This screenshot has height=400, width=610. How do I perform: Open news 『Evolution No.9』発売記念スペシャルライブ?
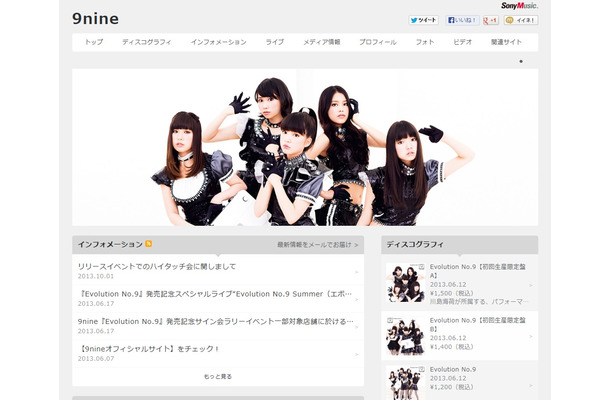(214, 294)
